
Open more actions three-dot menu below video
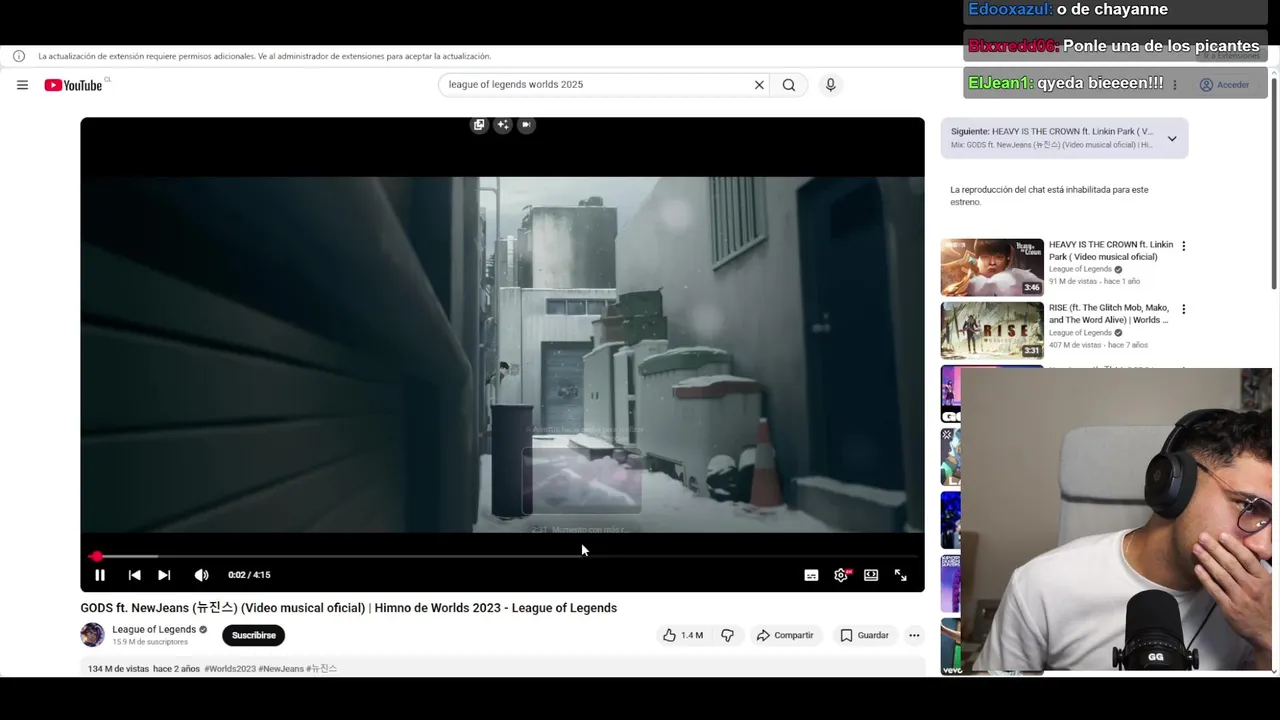tap(914, 635)
